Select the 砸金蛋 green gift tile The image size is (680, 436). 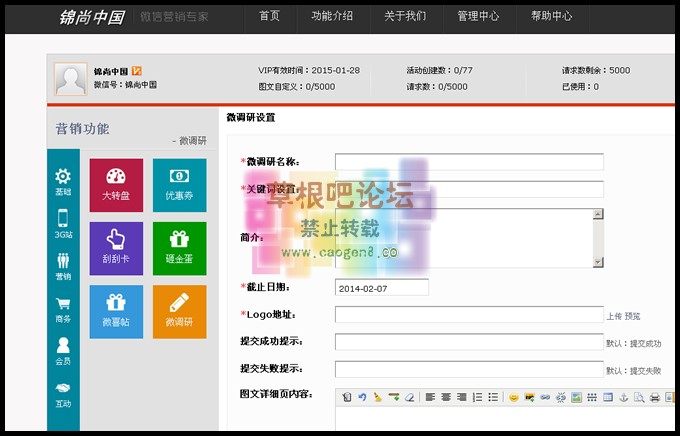pos(180,249)
